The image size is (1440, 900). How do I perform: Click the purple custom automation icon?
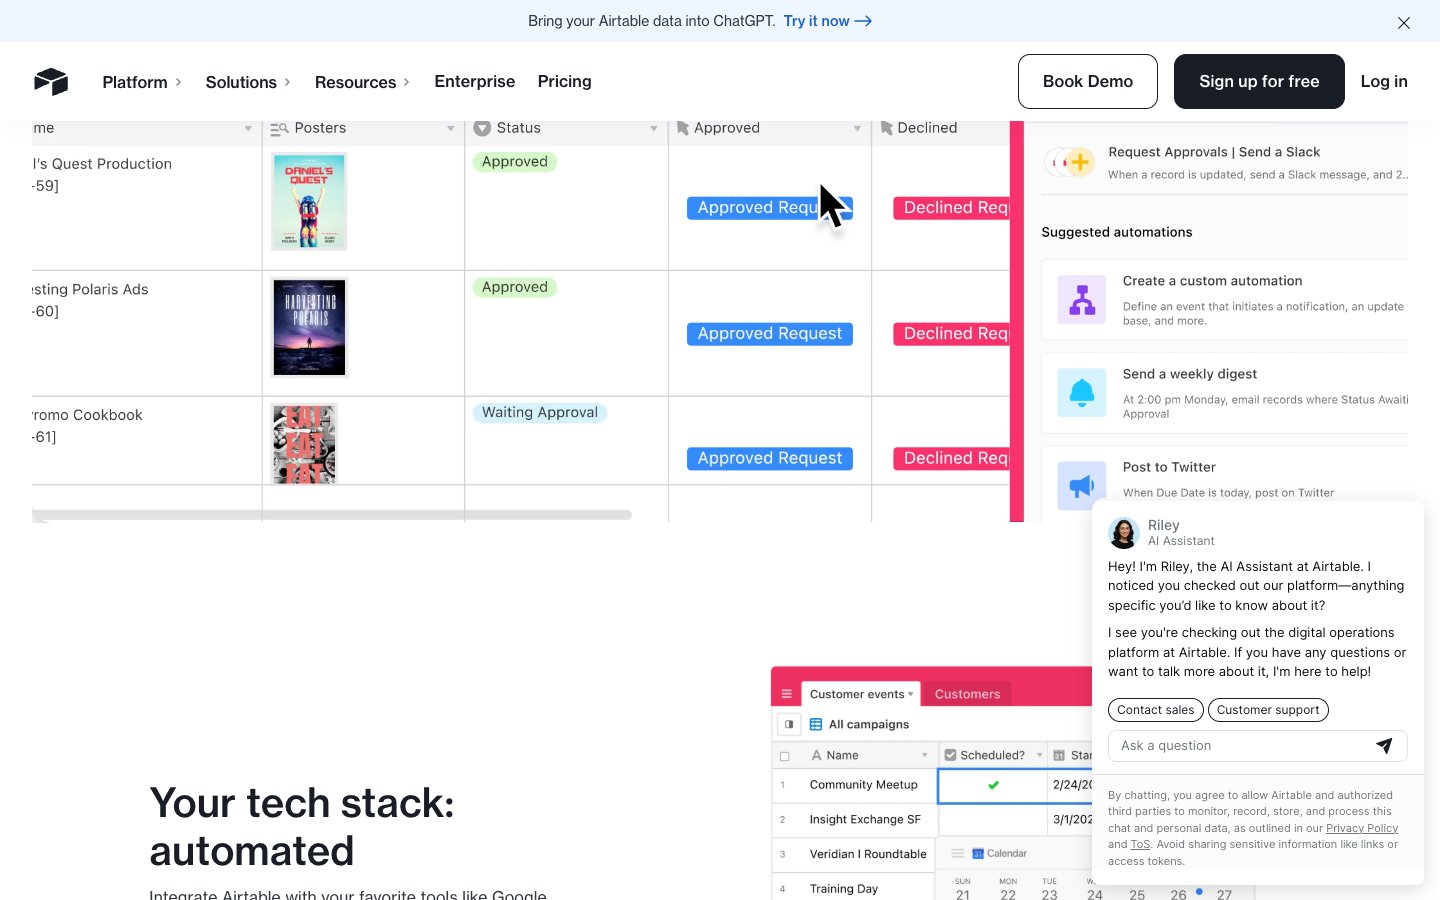pos(1082,300)
